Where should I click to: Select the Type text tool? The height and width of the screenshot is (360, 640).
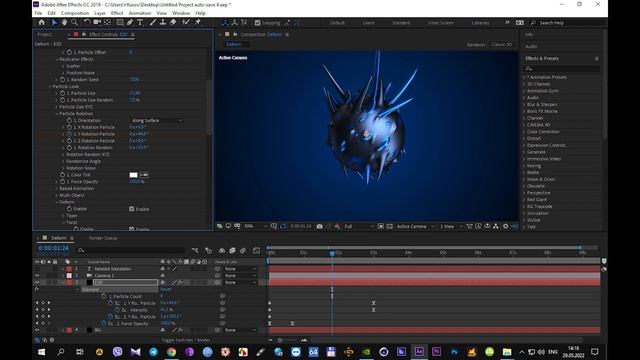tap(140, 22)
